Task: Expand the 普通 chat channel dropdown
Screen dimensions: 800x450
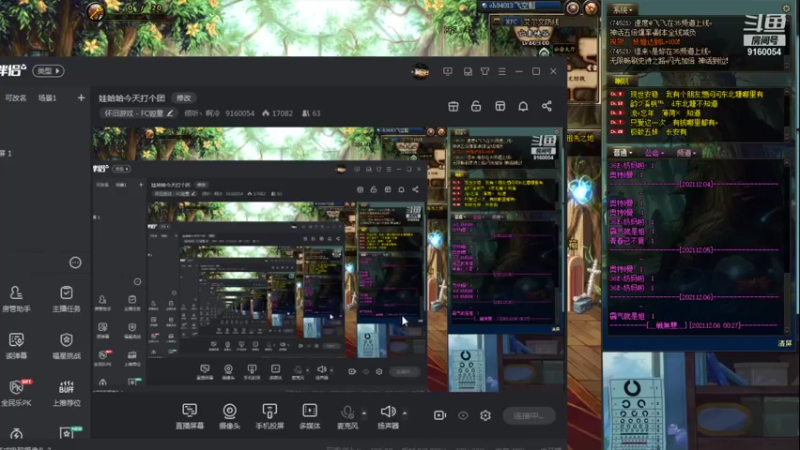Action: (622, 153)
